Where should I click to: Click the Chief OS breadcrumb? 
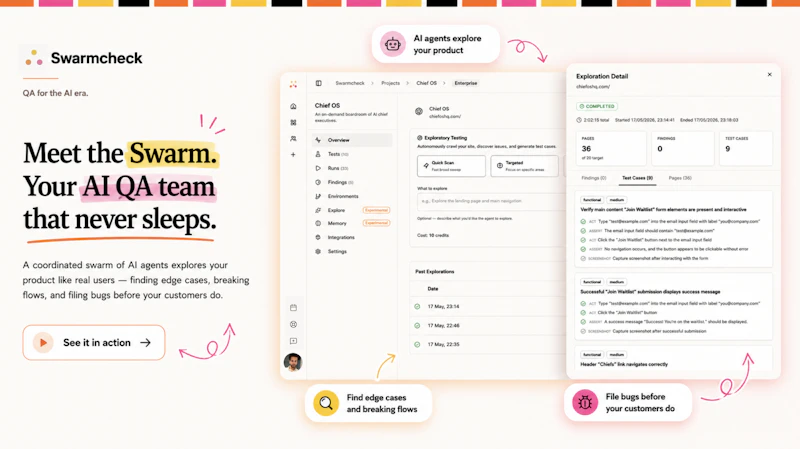pyautogui.click(x=427, y=83)
